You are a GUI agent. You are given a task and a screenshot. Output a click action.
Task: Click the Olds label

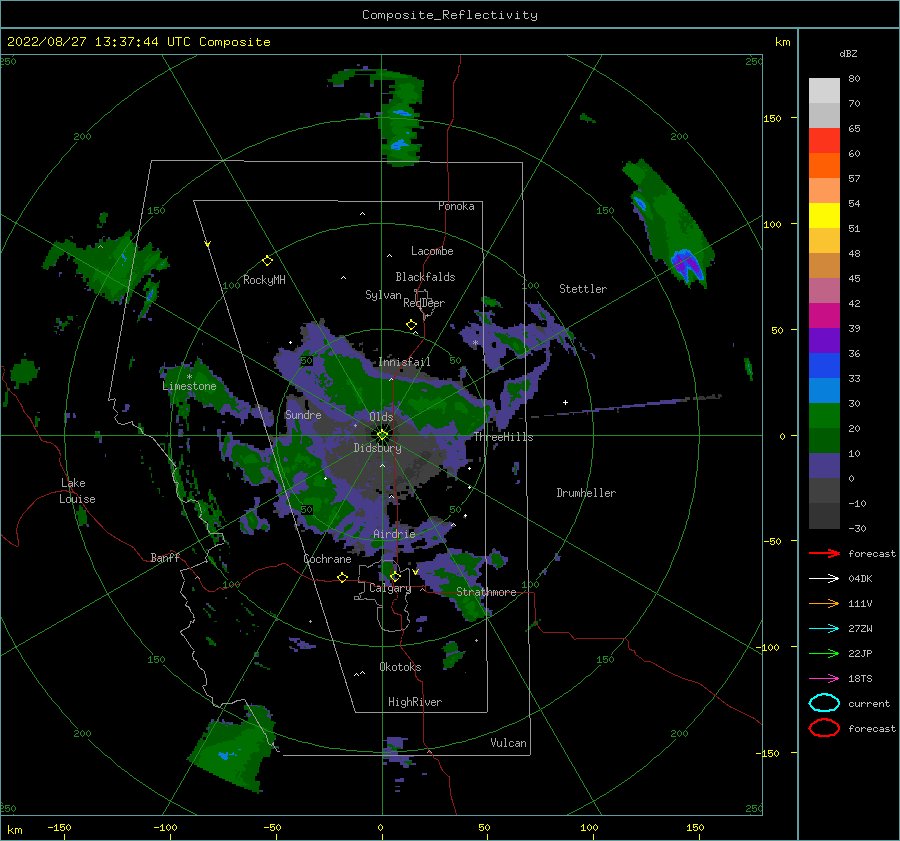(x=381, y=417)
